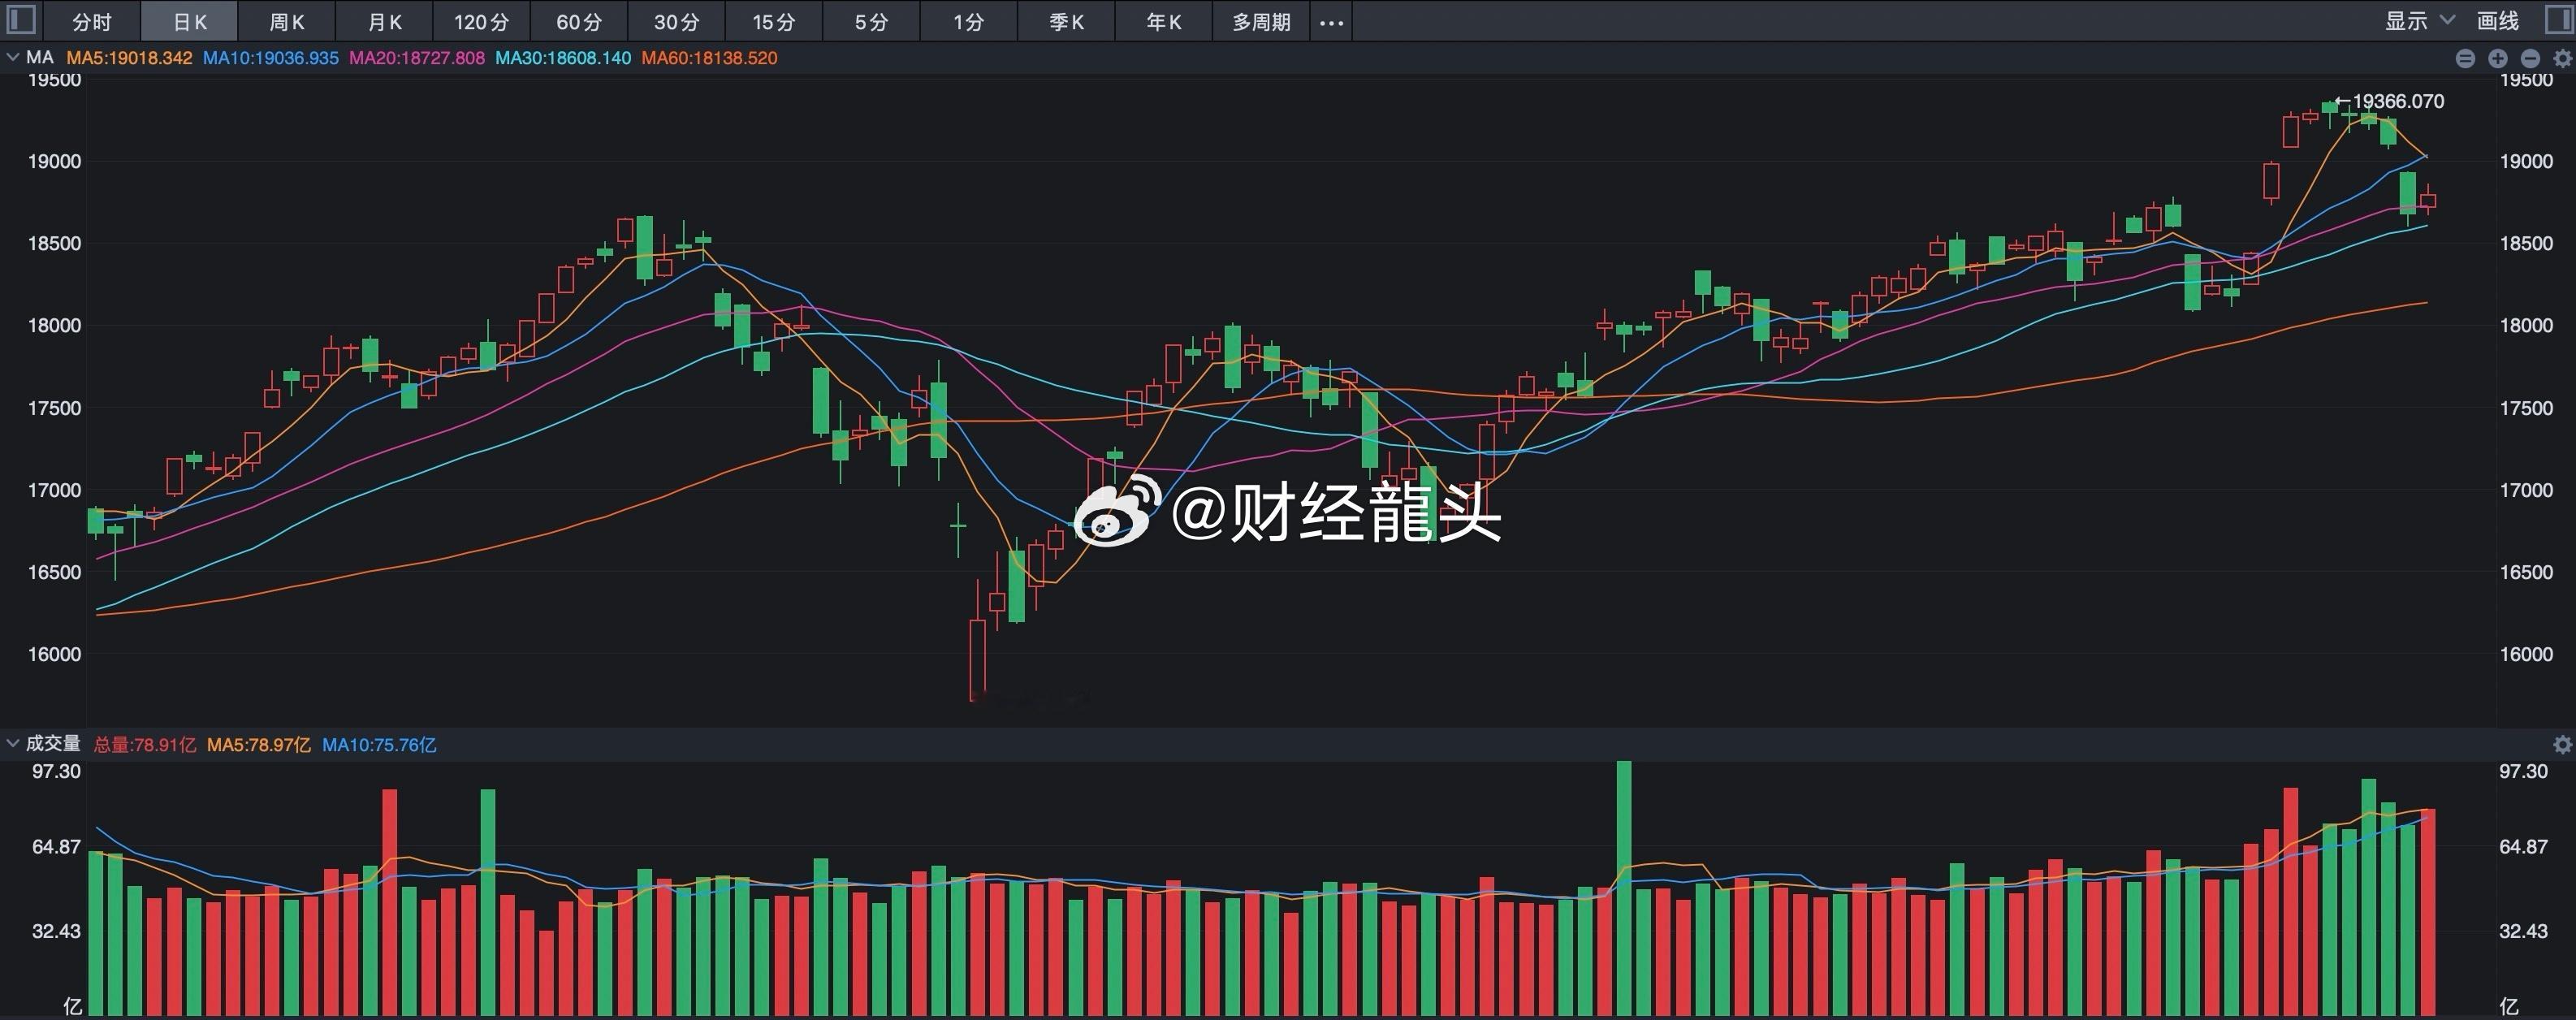Screen dimensions: 2576x1020
Task: Click the MA10:19036.935 label
Action: point(271,58)
